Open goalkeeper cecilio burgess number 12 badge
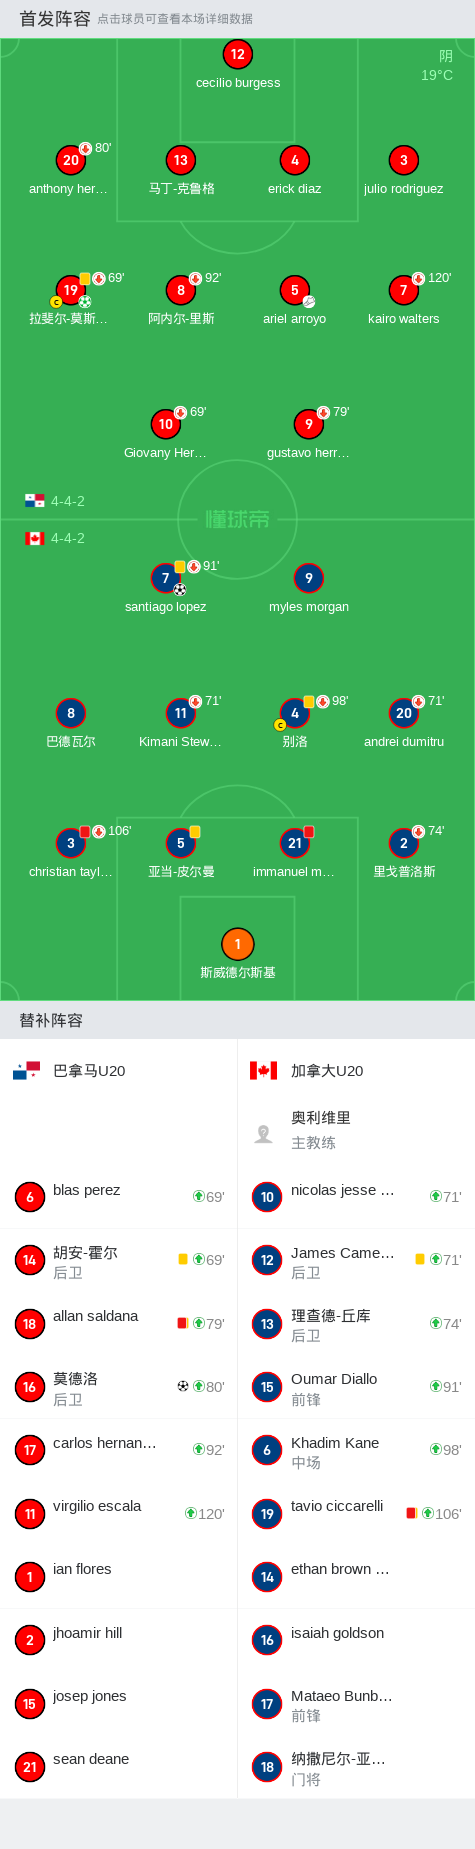Image resolution: width=475 pixels, height=1849 pixels. click(x=237, y=55)
